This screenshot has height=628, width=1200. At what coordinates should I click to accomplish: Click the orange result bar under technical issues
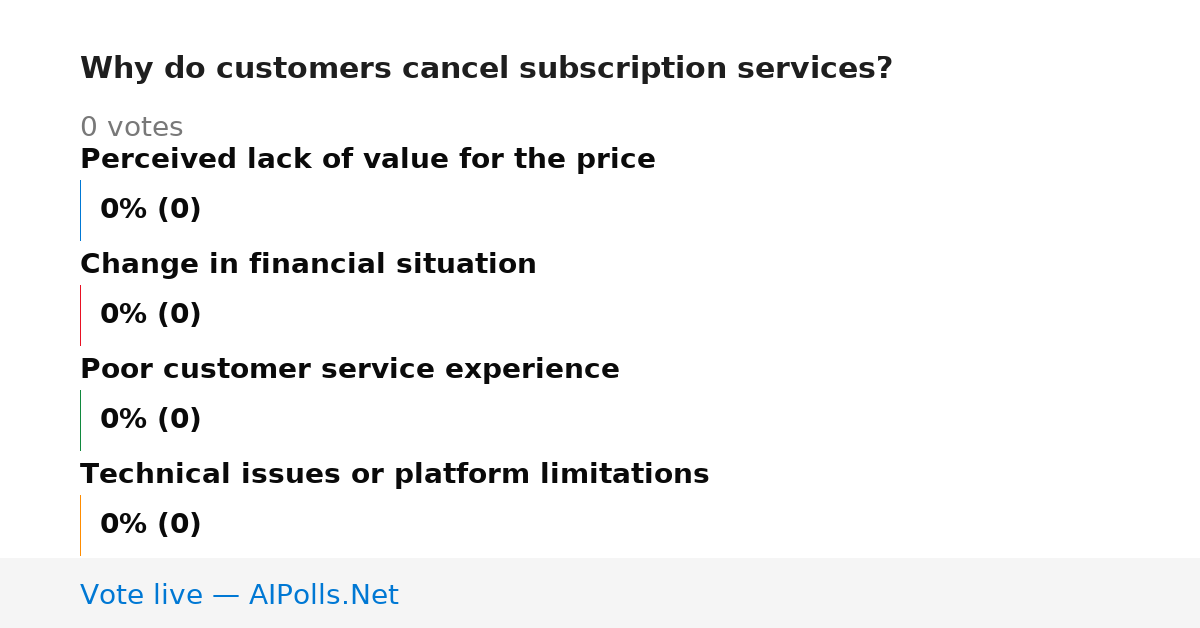pos(80,525)
